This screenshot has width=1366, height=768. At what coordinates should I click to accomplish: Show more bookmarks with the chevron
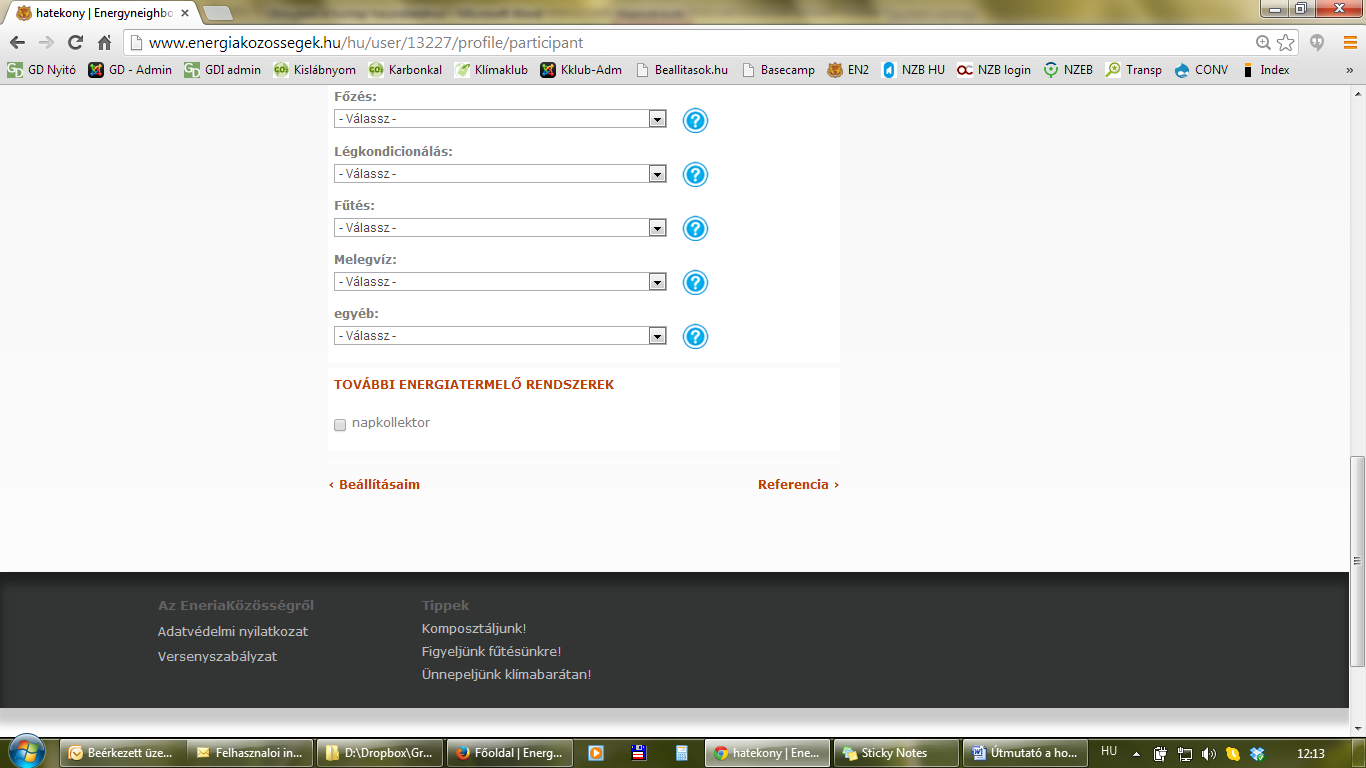click(x=1349, y=70)
